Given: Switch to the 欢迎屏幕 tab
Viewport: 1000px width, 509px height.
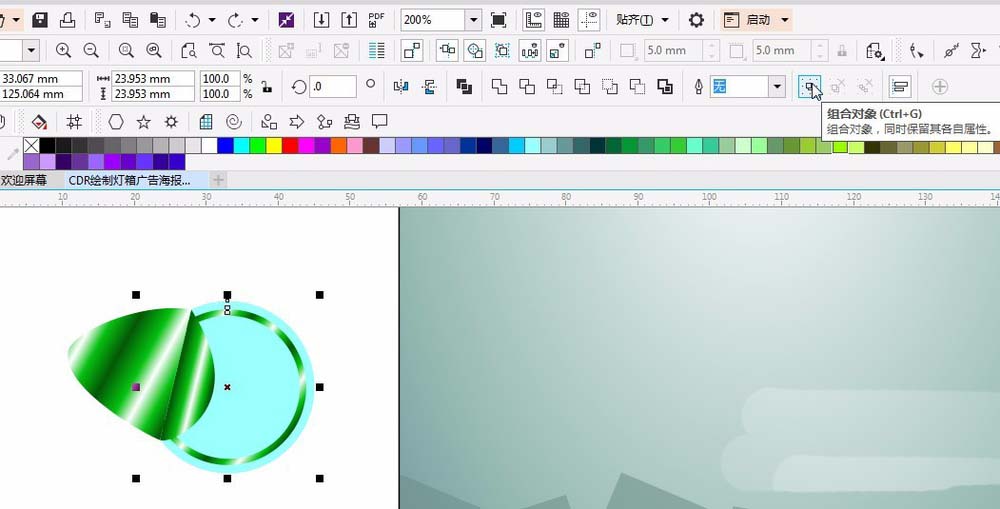Looking at the screenshot, I should tap(24, 181).
